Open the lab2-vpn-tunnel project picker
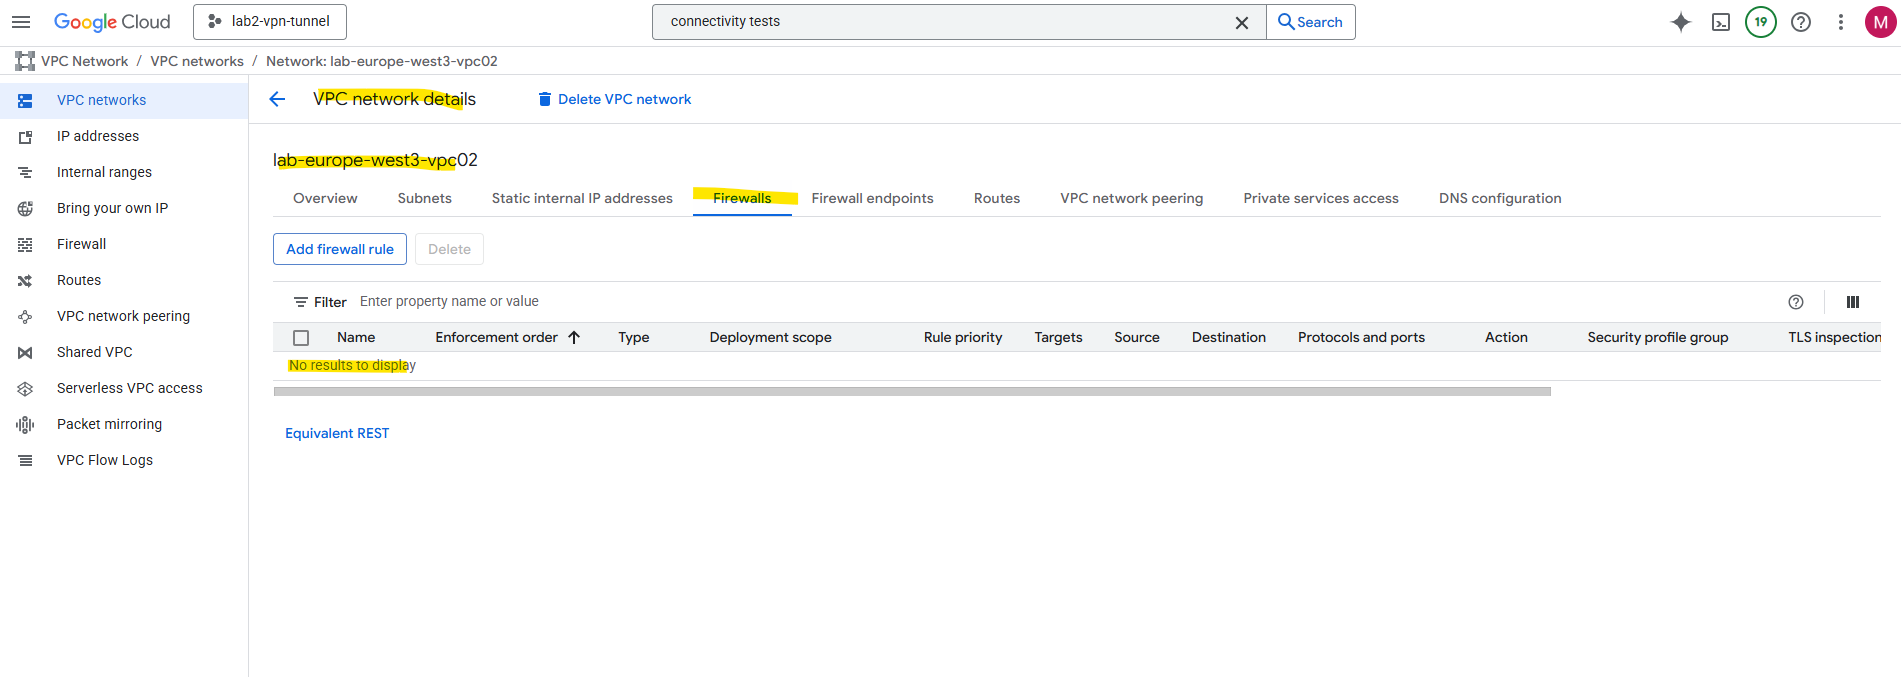This screenshot has height=677, width=1901. [270, 22]
